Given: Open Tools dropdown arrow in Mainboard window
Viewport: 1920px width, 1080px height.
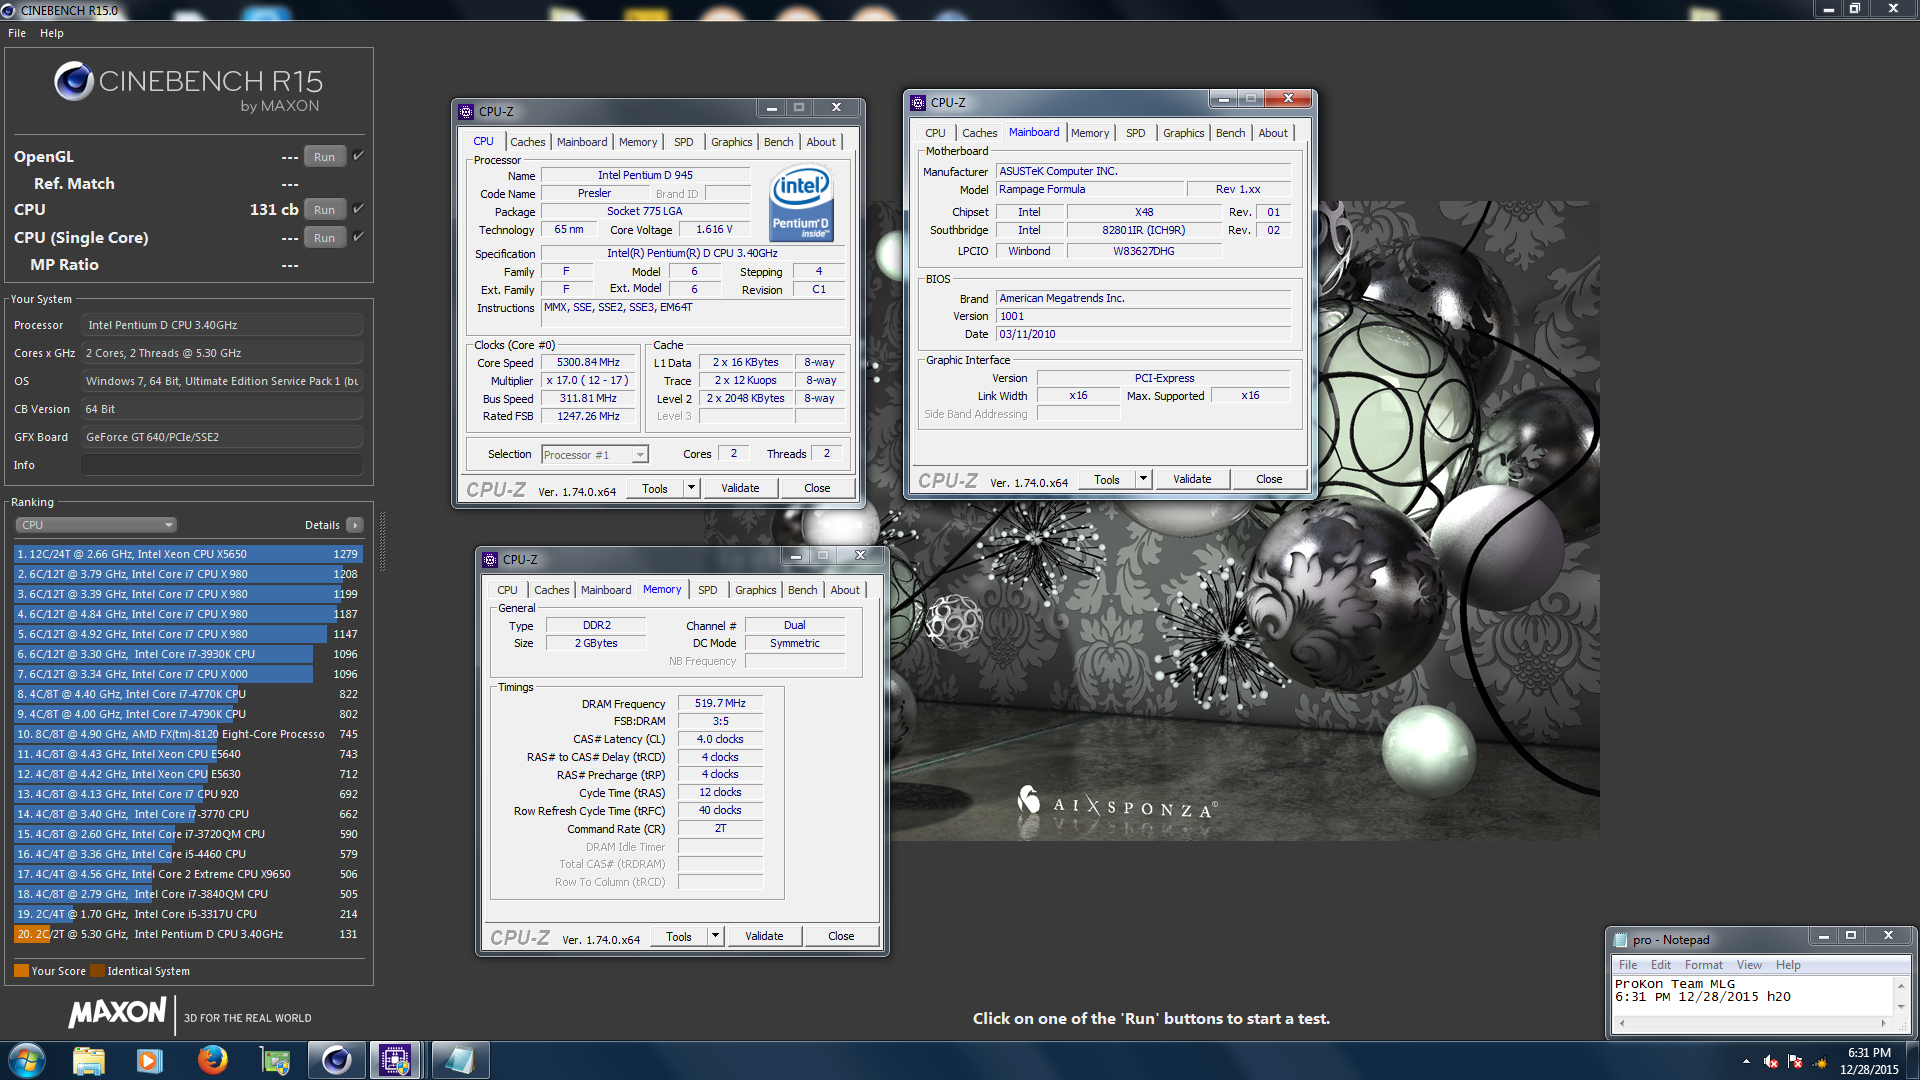Looking at the screenshot, I should 1143,479.
